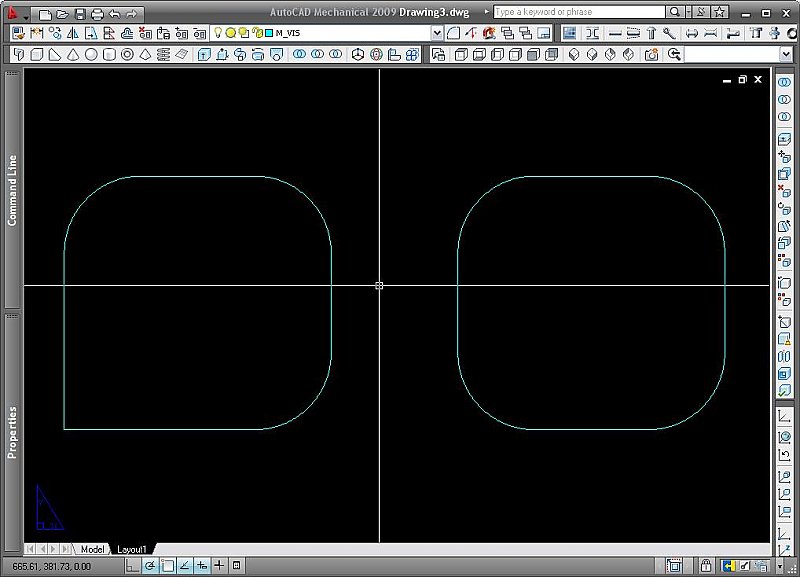Save the drawing with the floppy disk icon

(x=80, y=14)
